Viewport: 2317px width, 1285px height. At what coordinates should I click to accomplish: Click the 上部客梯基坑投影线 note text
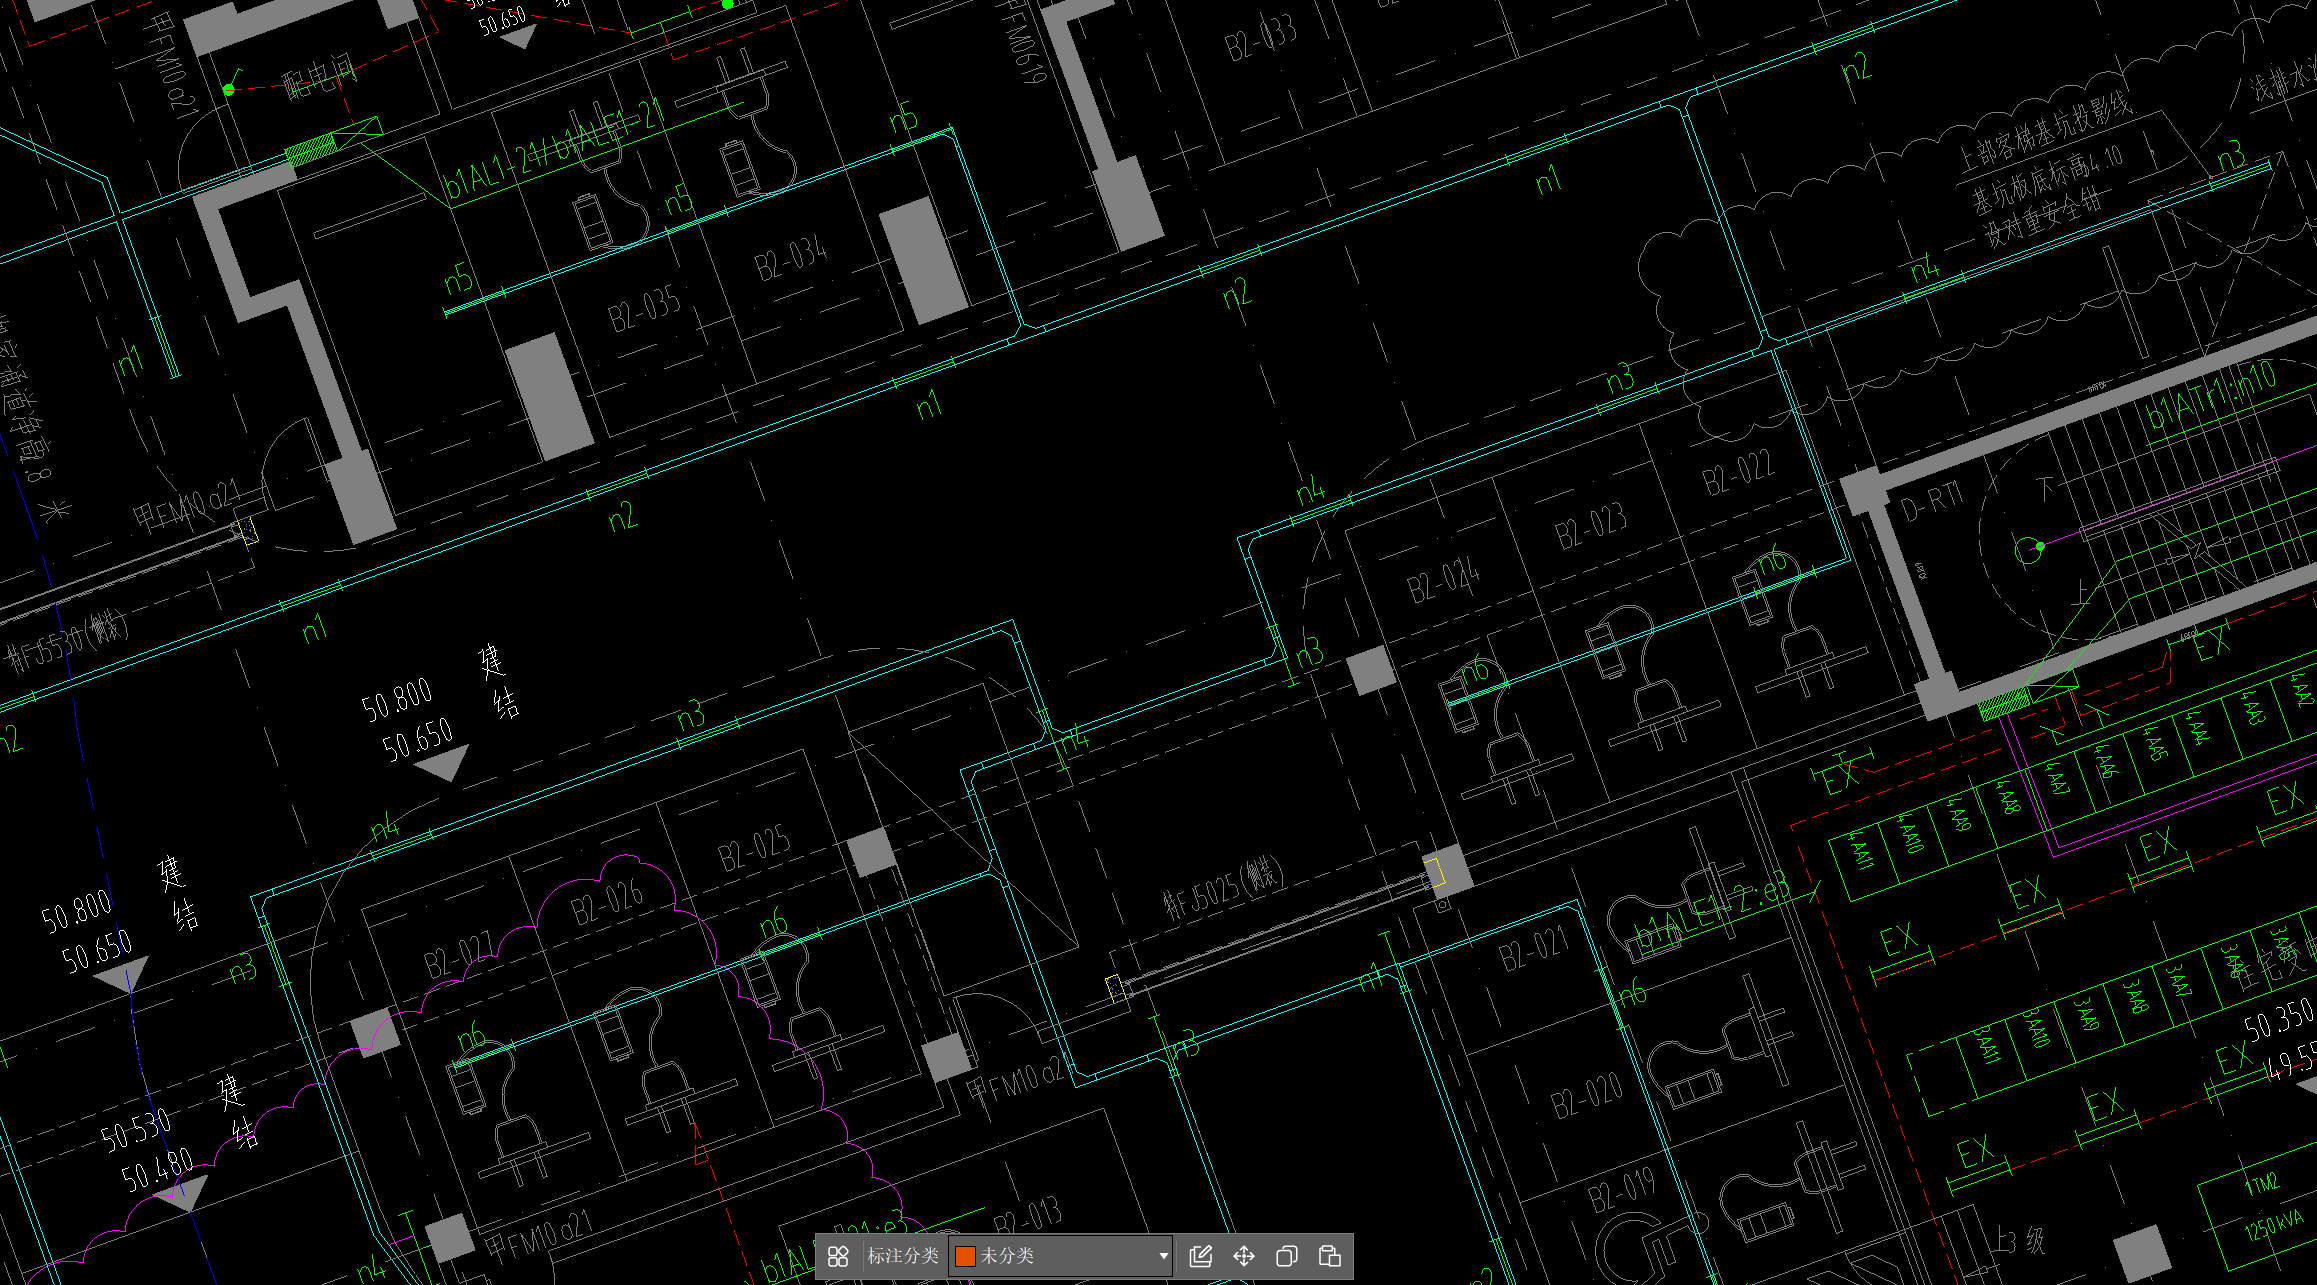click(2045, 130)
